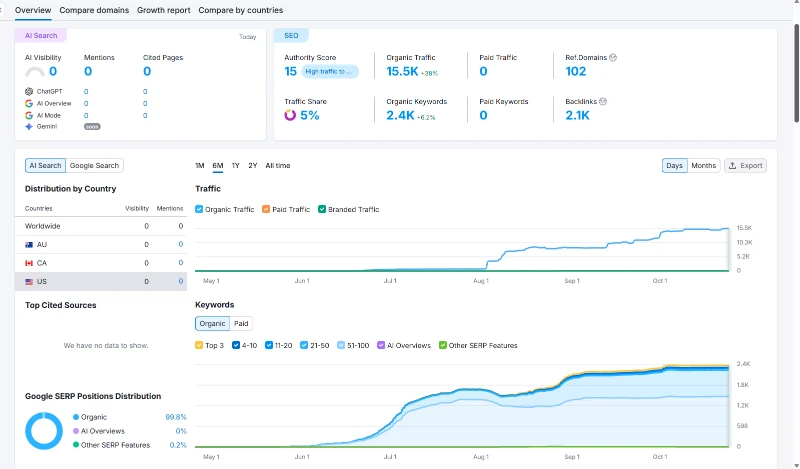Viewport: 800px width, 469px height.
Task: Switch keywords chart to Paid
Action: point(241,324)
